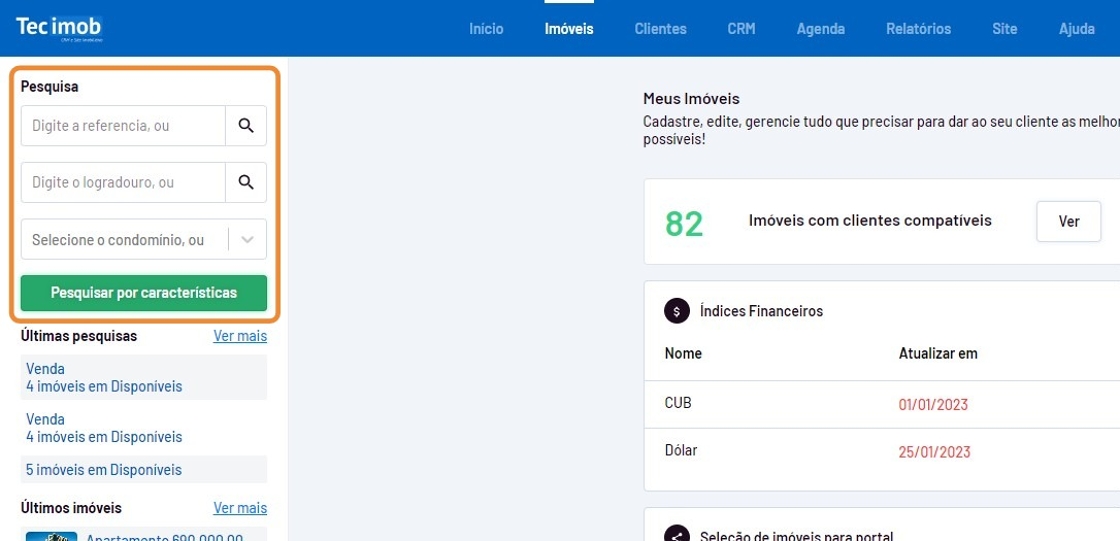Switch to the Imóveis tab

click(569, 29)
